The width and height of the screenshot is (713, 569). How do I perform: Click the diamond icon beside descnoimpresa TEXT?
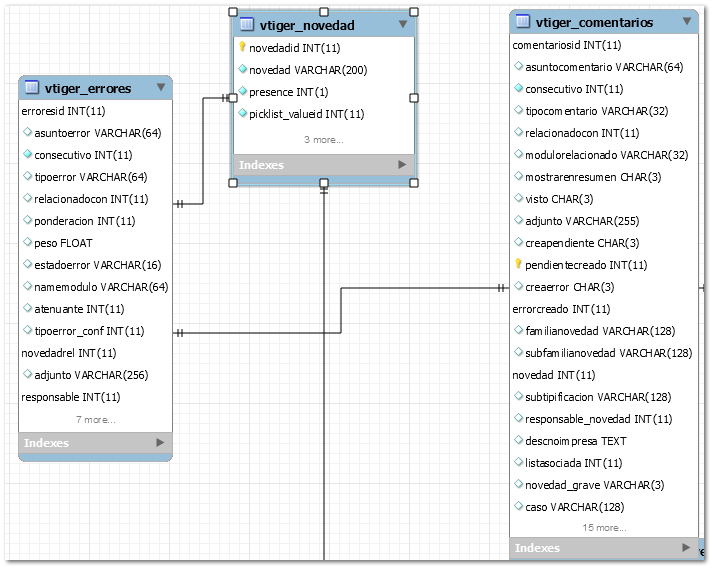point(518,440)
